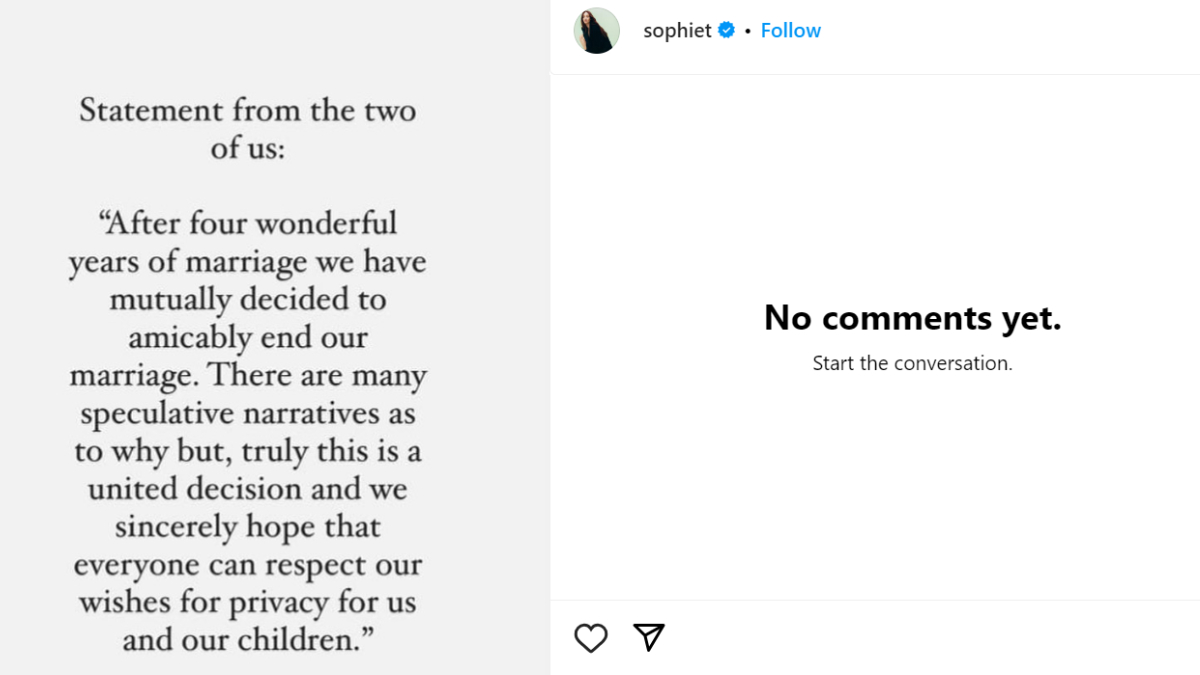1200x675 pixels.
Task: Click the "No comments yet." heading
Action: pyautogui.click(x=912, y=318)
